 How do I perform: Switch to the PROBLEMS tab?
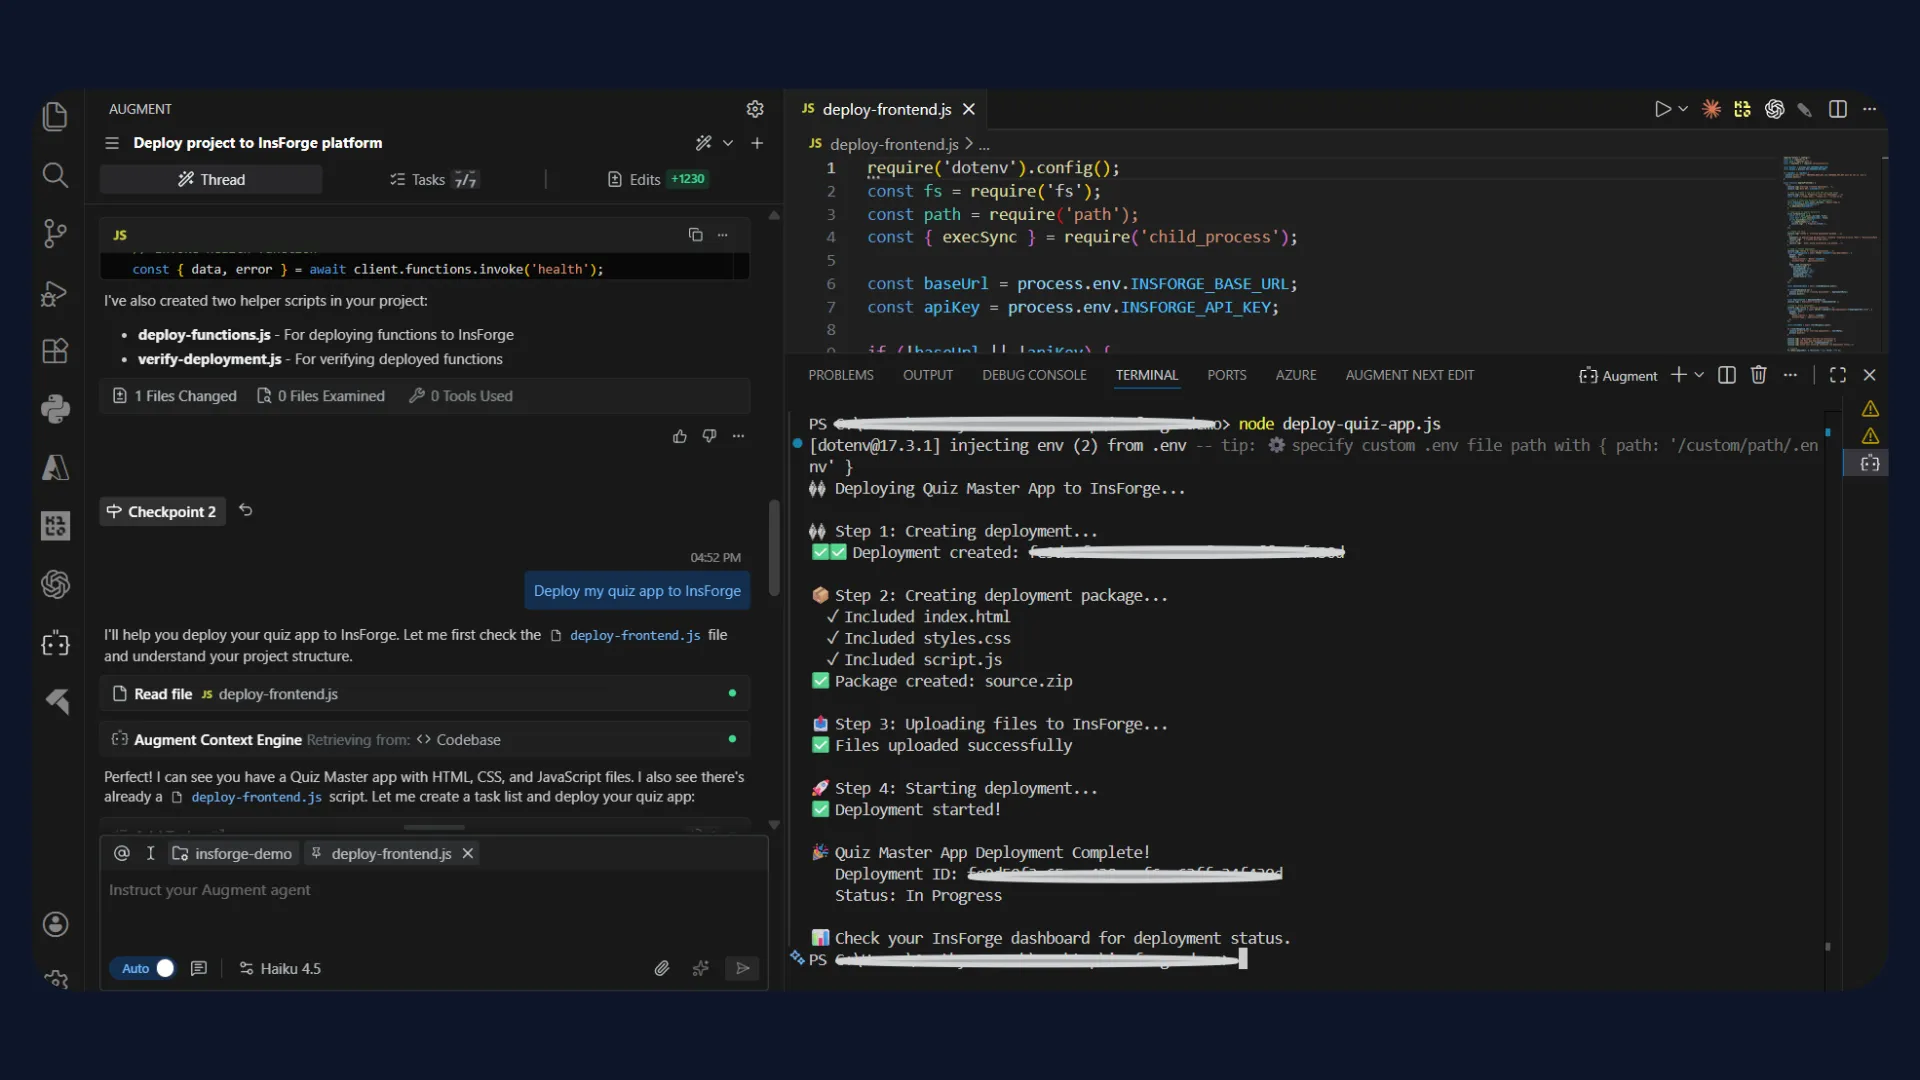[841, 375]
